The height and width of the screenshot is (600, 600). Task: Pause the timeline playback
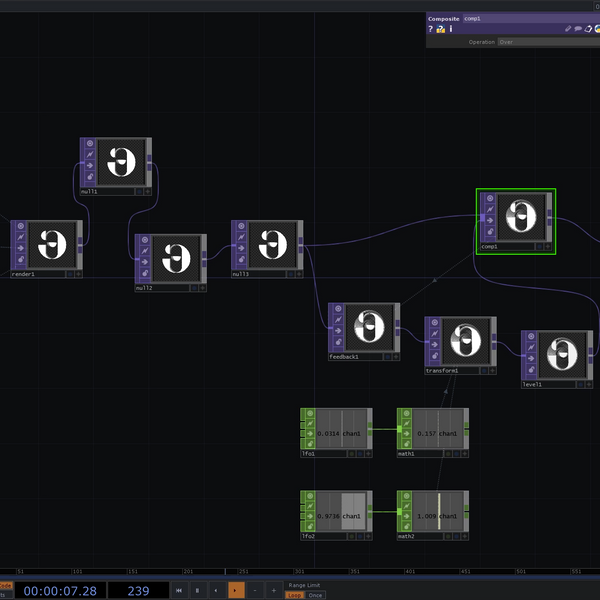[x=197, y=590]
